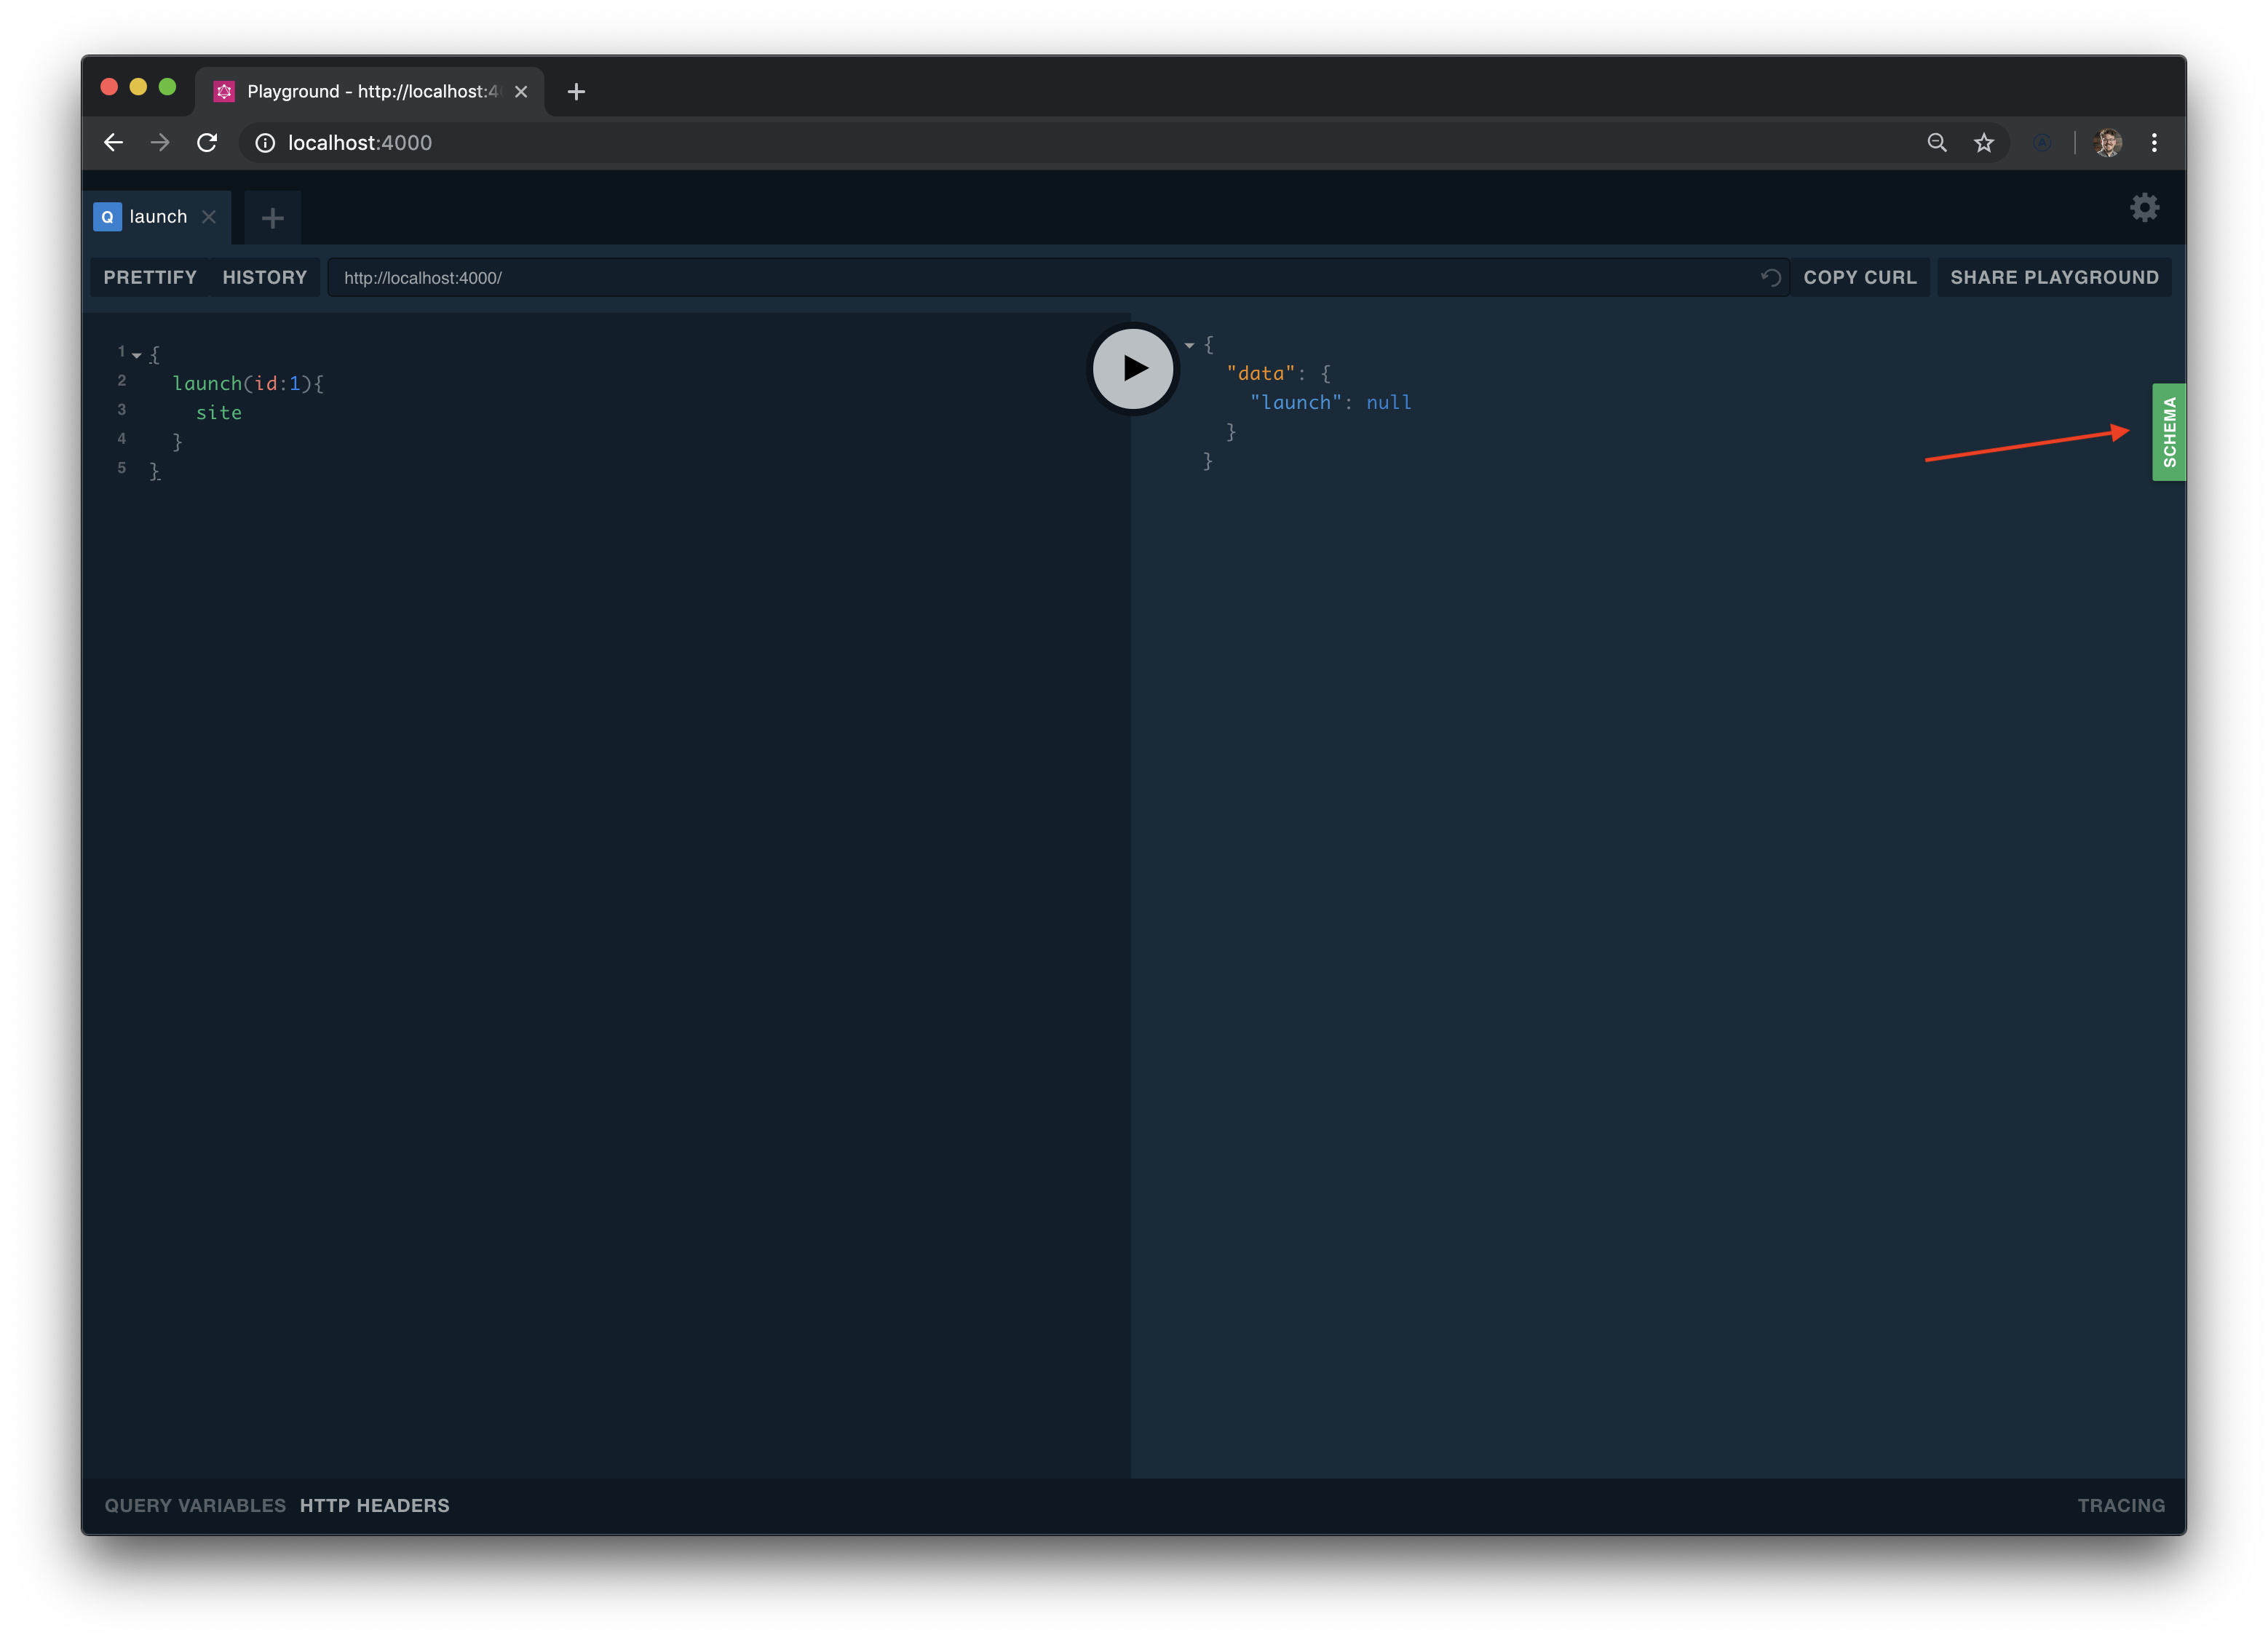Open Playground settings gear icon
Image resolution: width=2268 pixels, height=1643 pixels.
2144,208
